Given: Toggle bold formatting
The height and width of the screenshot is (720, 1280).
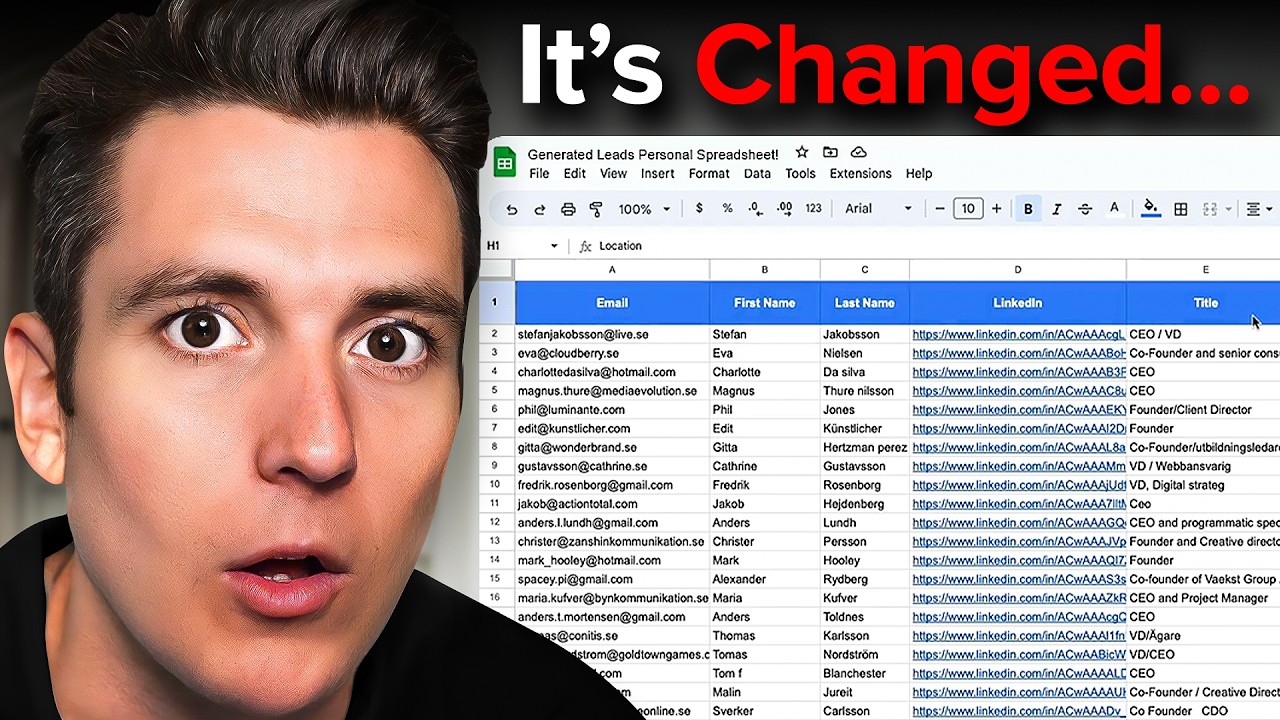Looking at the screenshot, I should coord(1028,209).
